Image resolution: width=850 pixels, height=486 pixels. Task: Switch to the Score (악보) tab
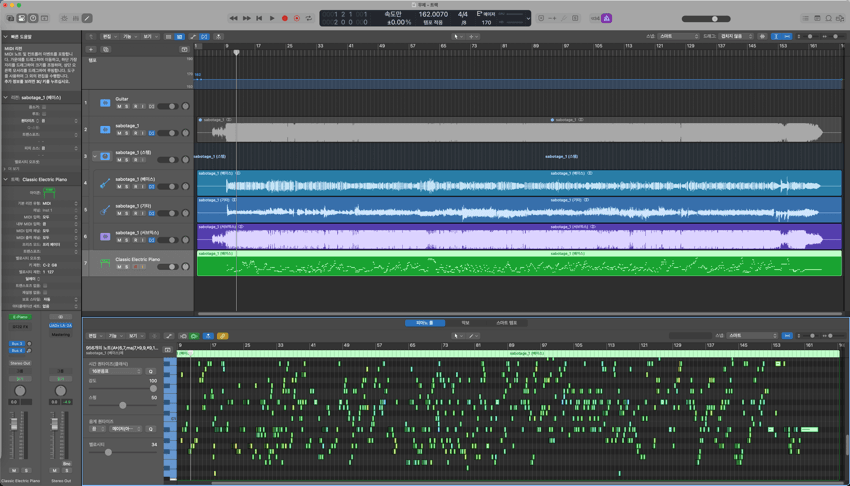465,323
